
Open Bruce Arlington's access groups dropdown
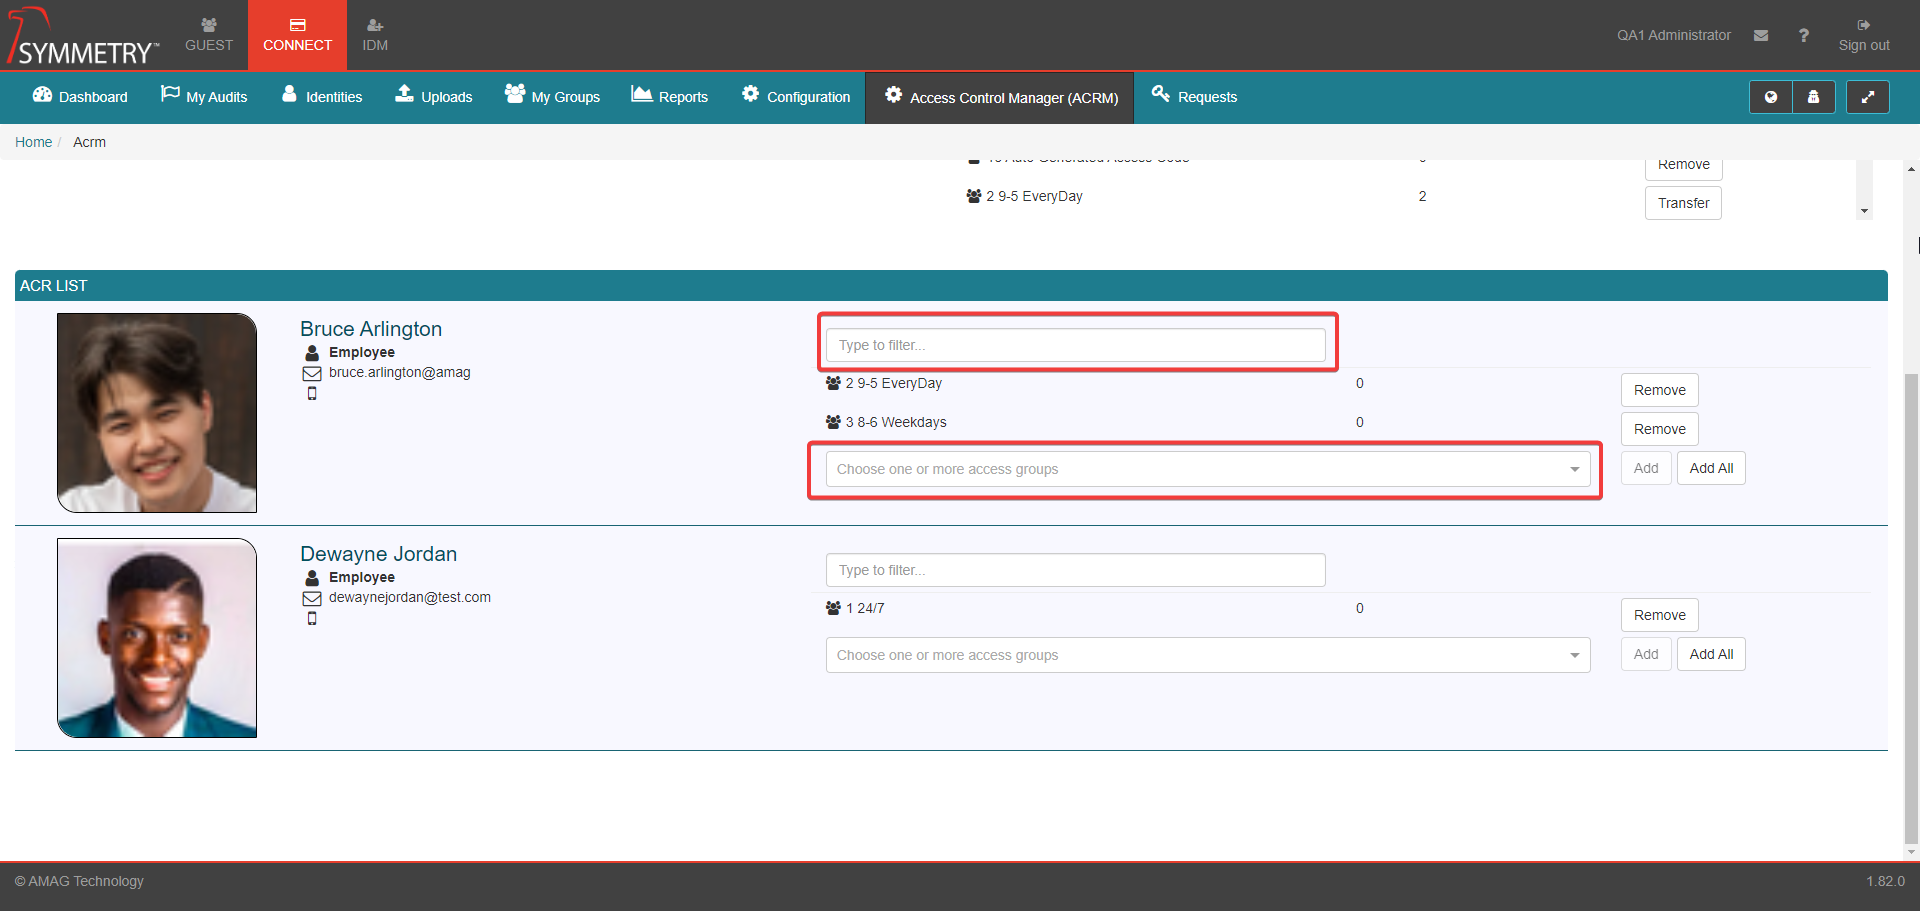coord(1207,469)
